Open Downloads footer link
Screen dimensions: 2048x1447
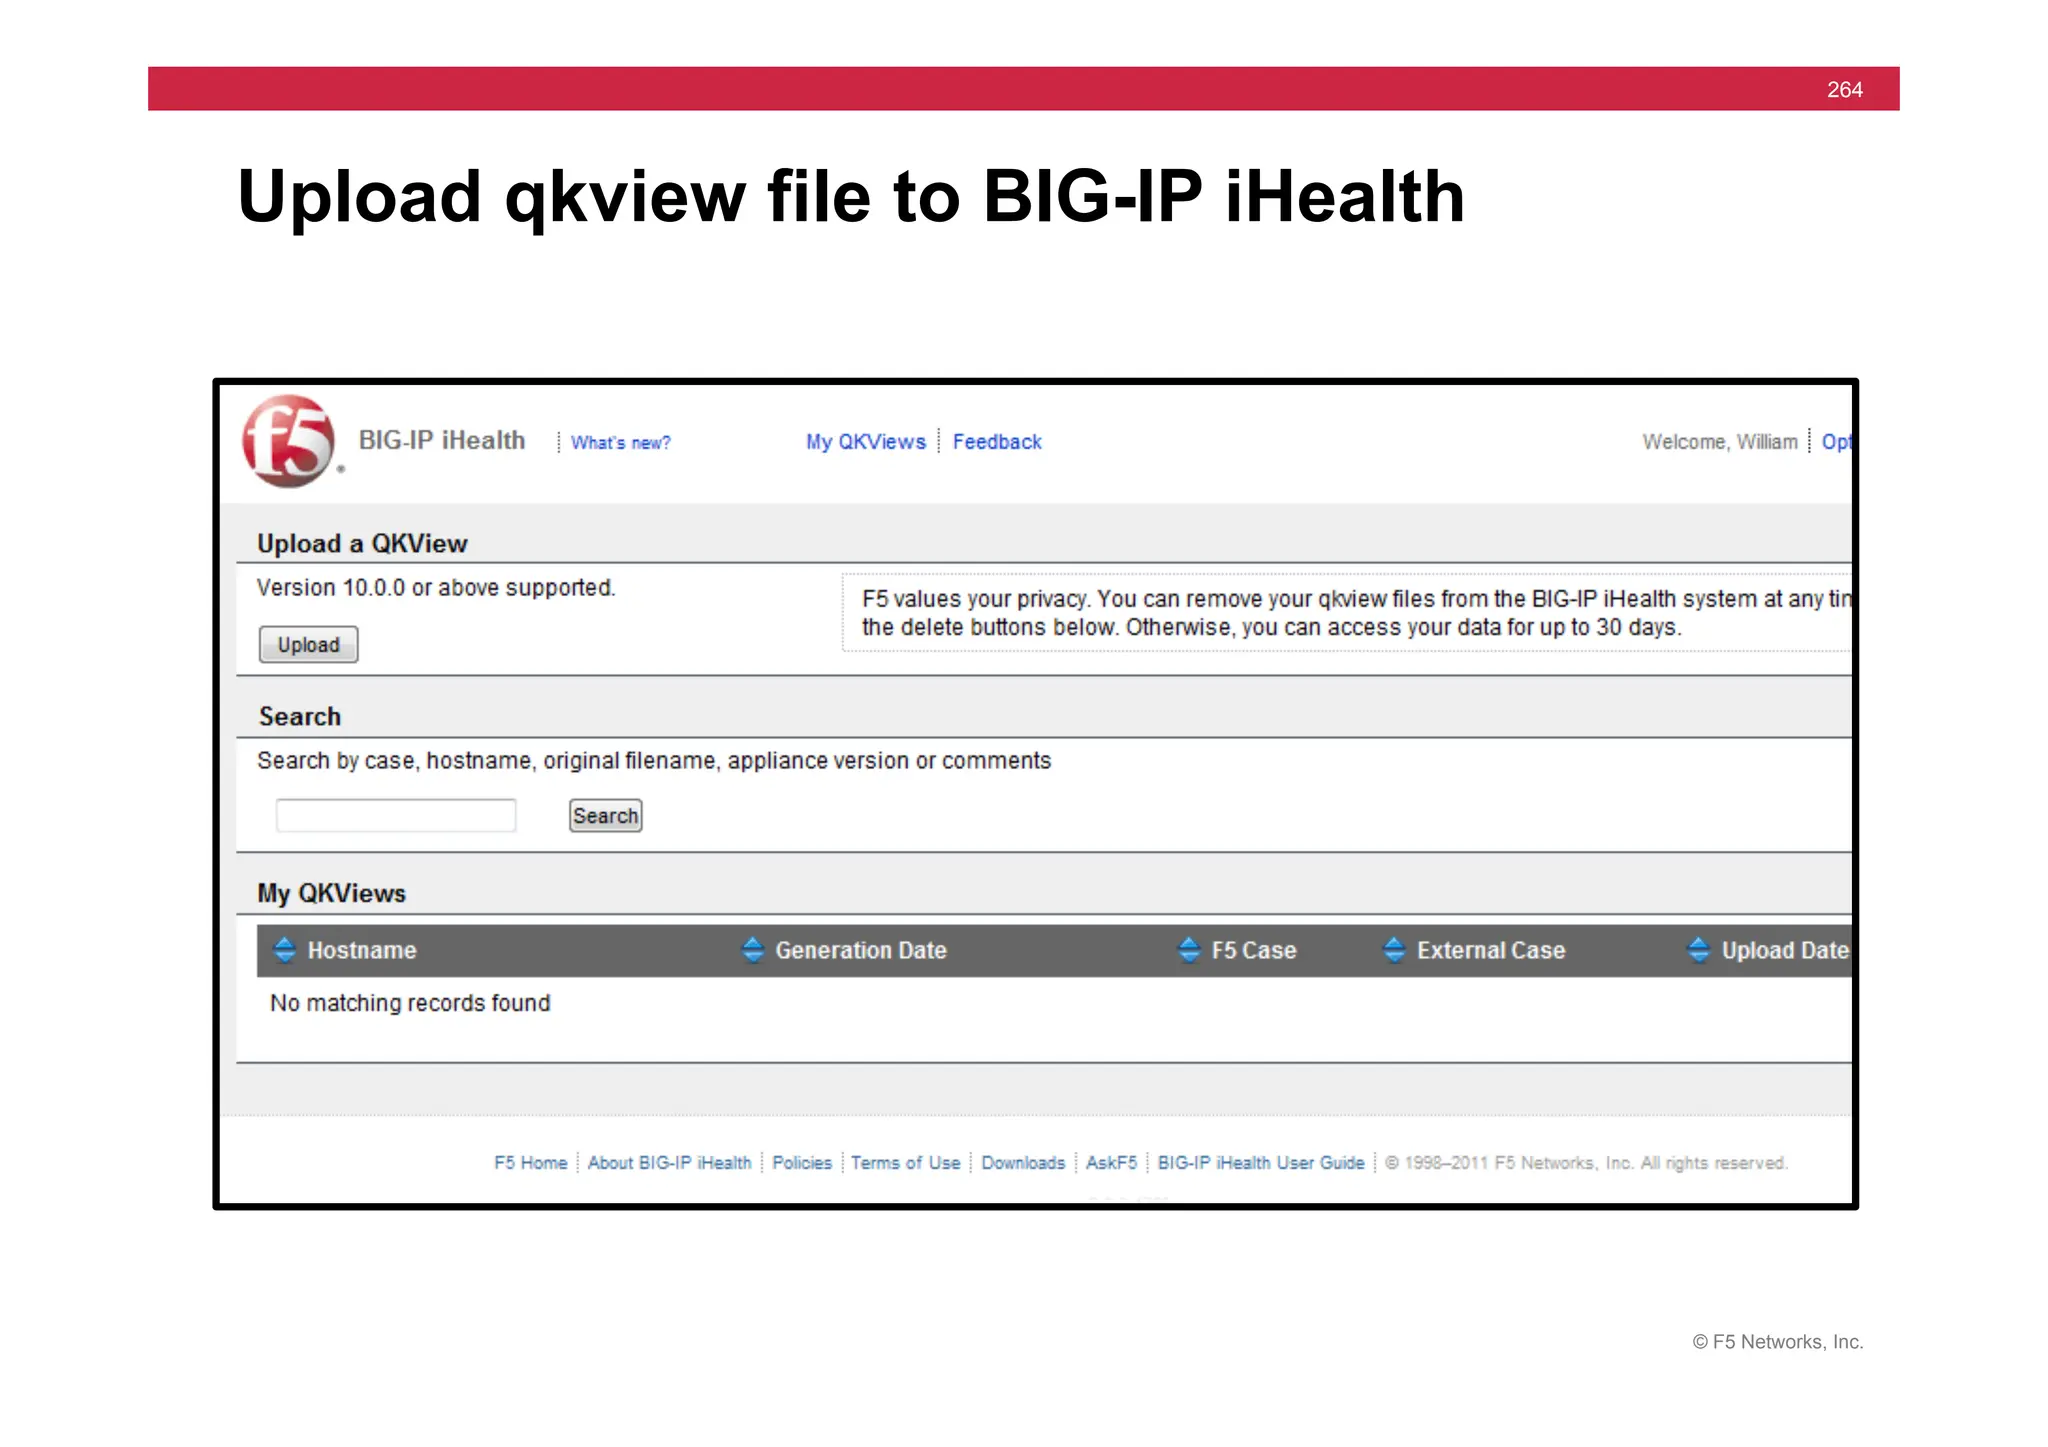(x=1023, y=1163)
